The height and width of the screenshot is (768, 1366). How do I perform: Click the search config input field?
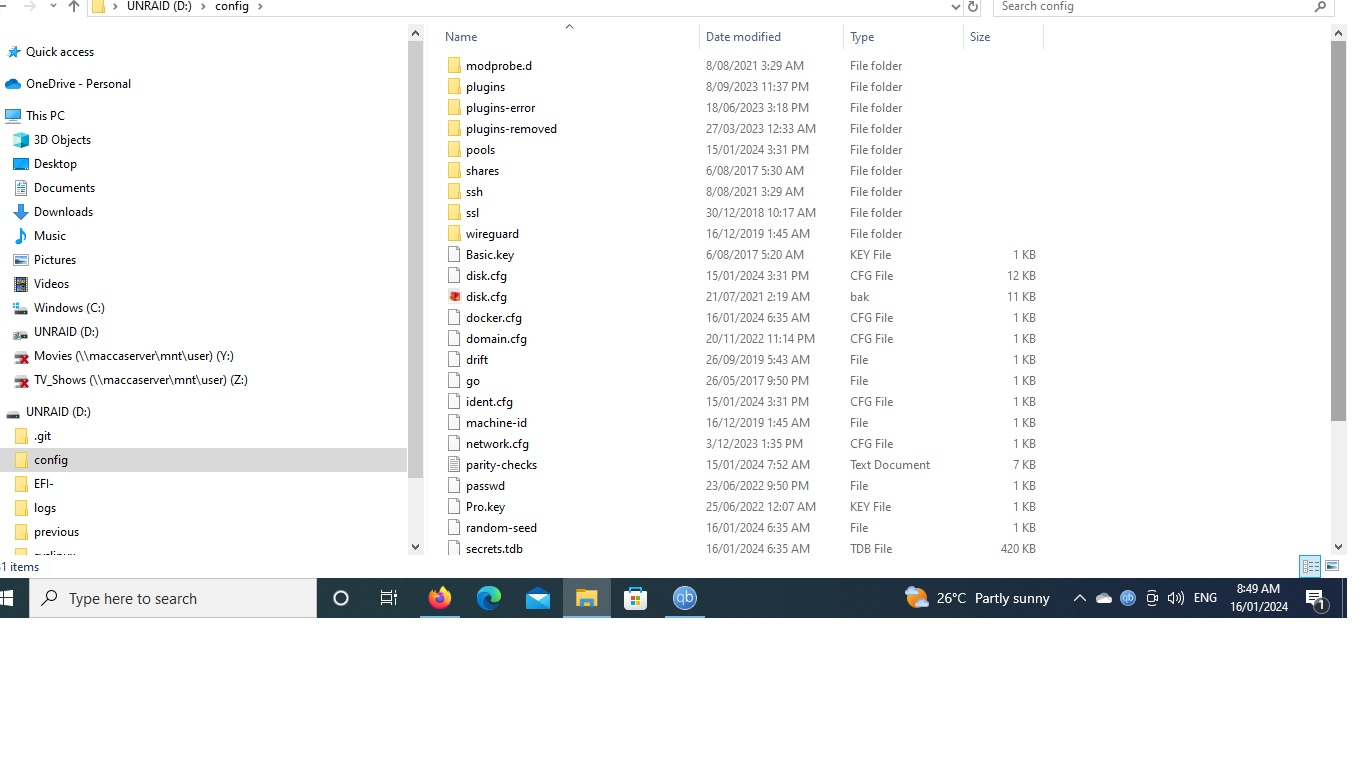[1150, 7]
